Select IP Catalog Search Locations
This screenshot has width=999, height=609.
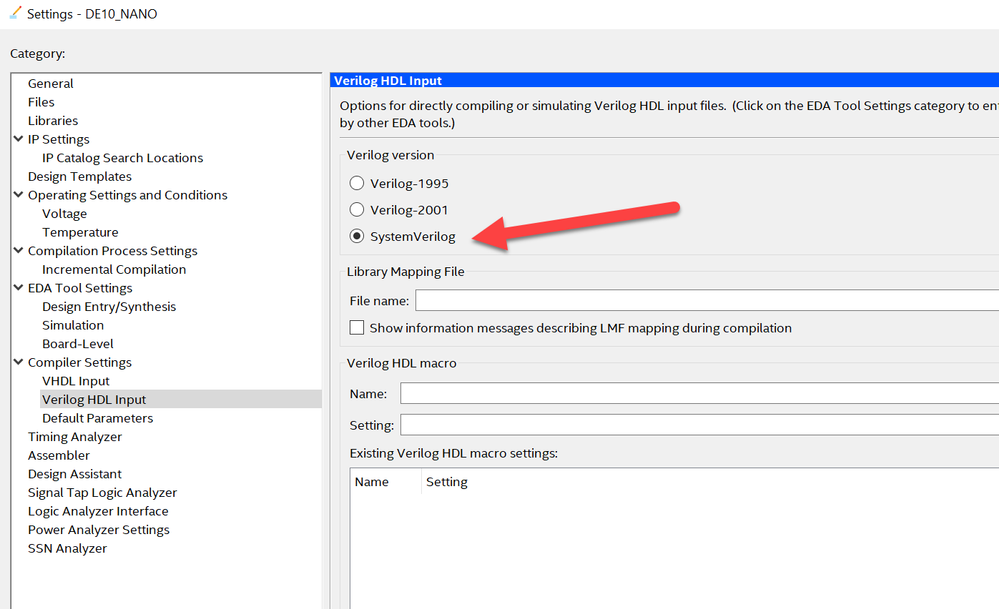[122, 158]
